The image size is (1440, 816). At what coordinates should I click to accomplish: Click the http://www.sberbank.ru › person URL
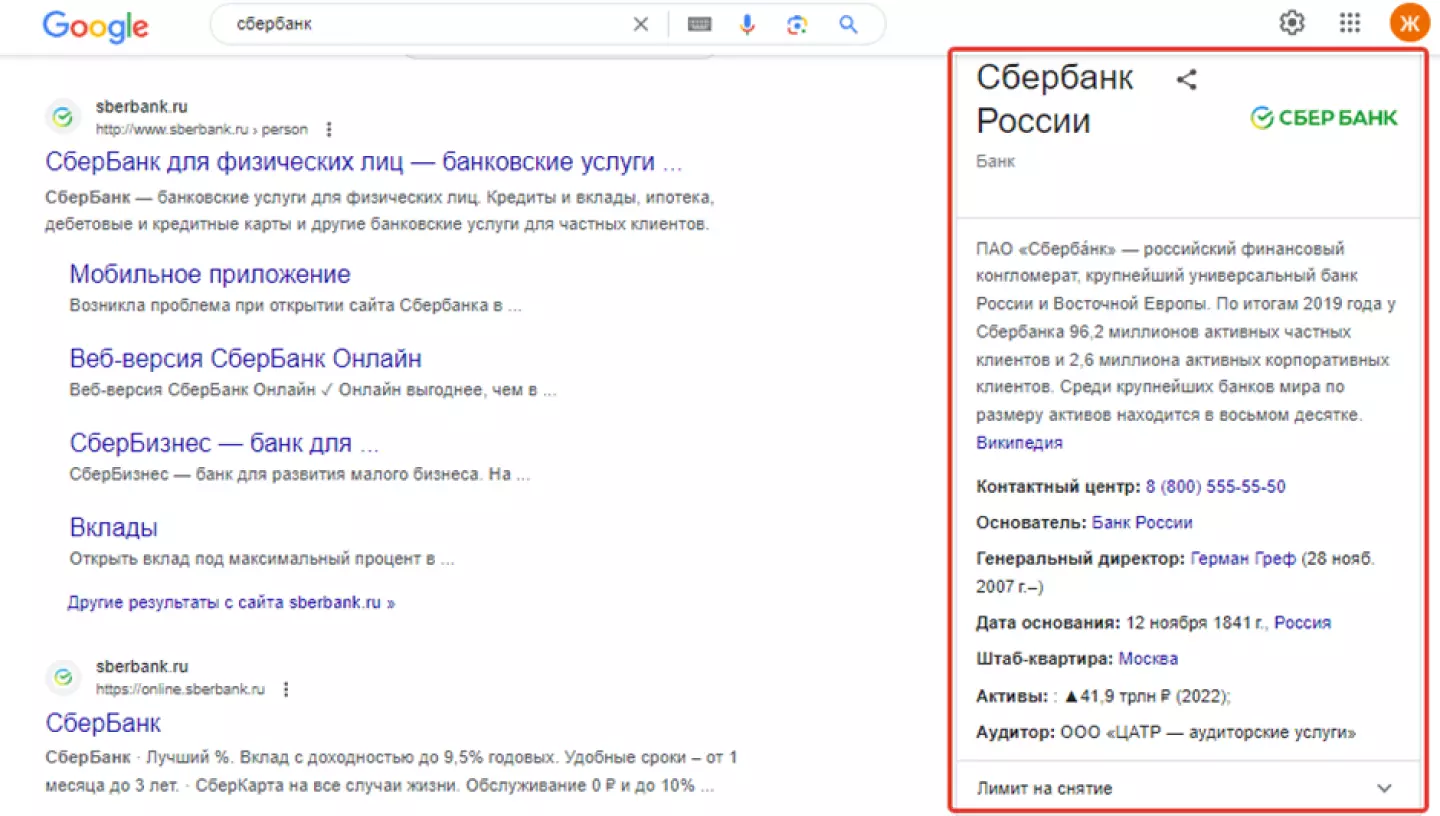tap(202, 129)
